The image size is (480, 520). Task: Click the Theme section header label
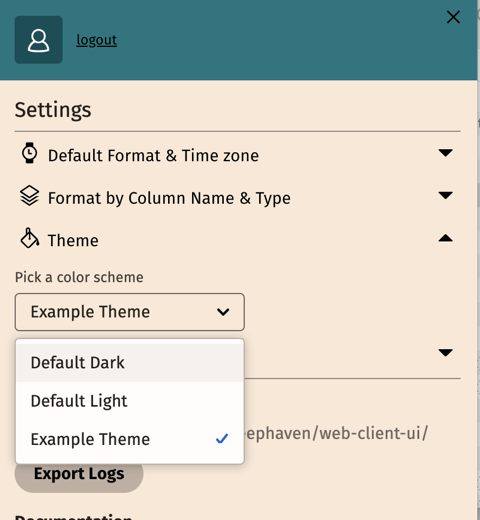[x=73, y=240]
